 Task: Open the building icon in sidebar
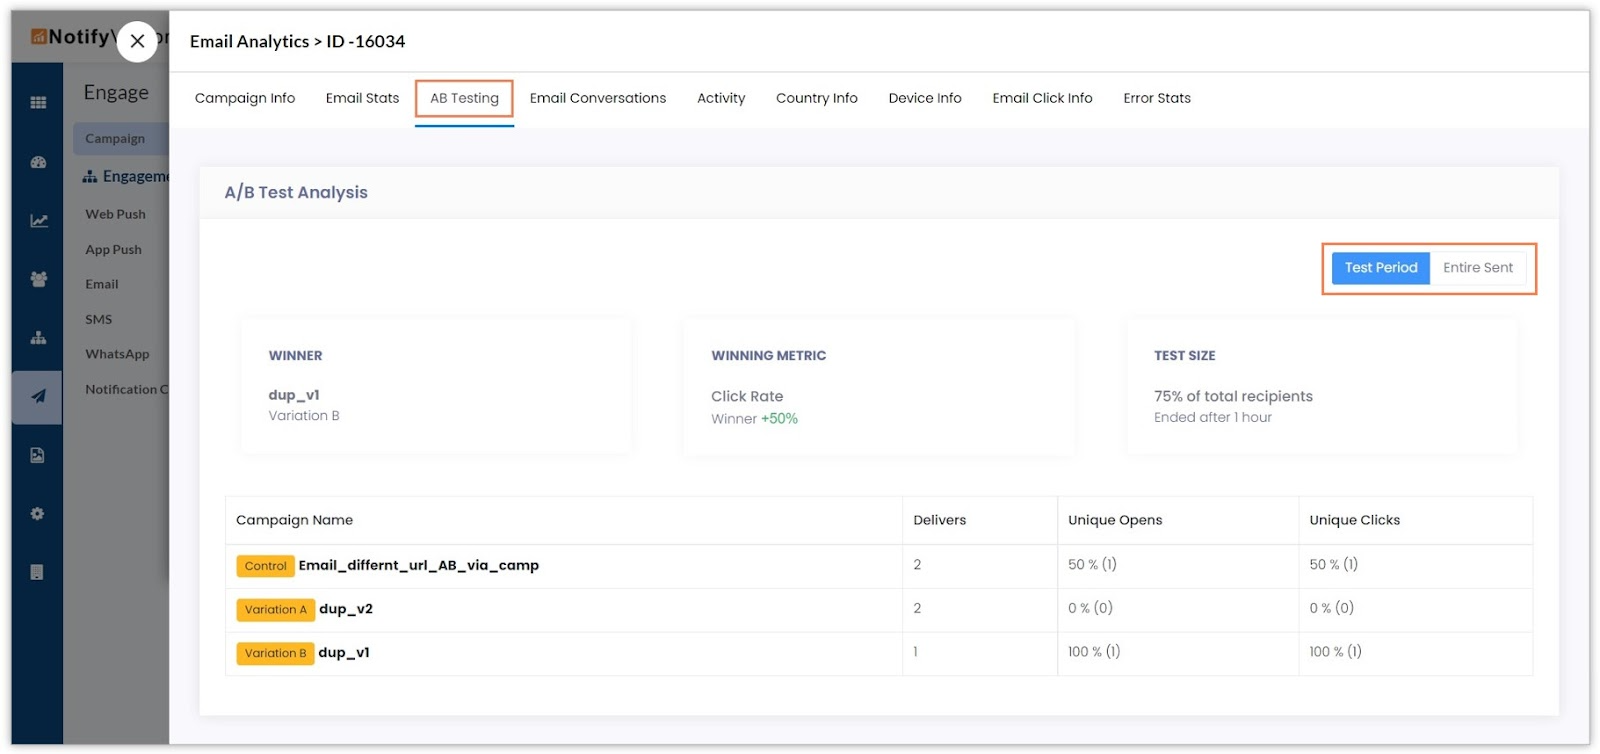click(x=38, y=572)
